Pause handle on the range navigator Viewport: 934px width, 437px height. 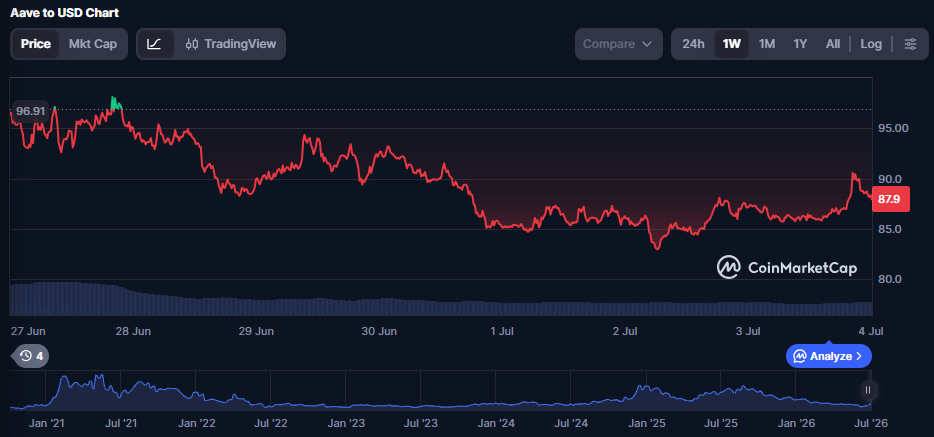(x=868, y=391)
